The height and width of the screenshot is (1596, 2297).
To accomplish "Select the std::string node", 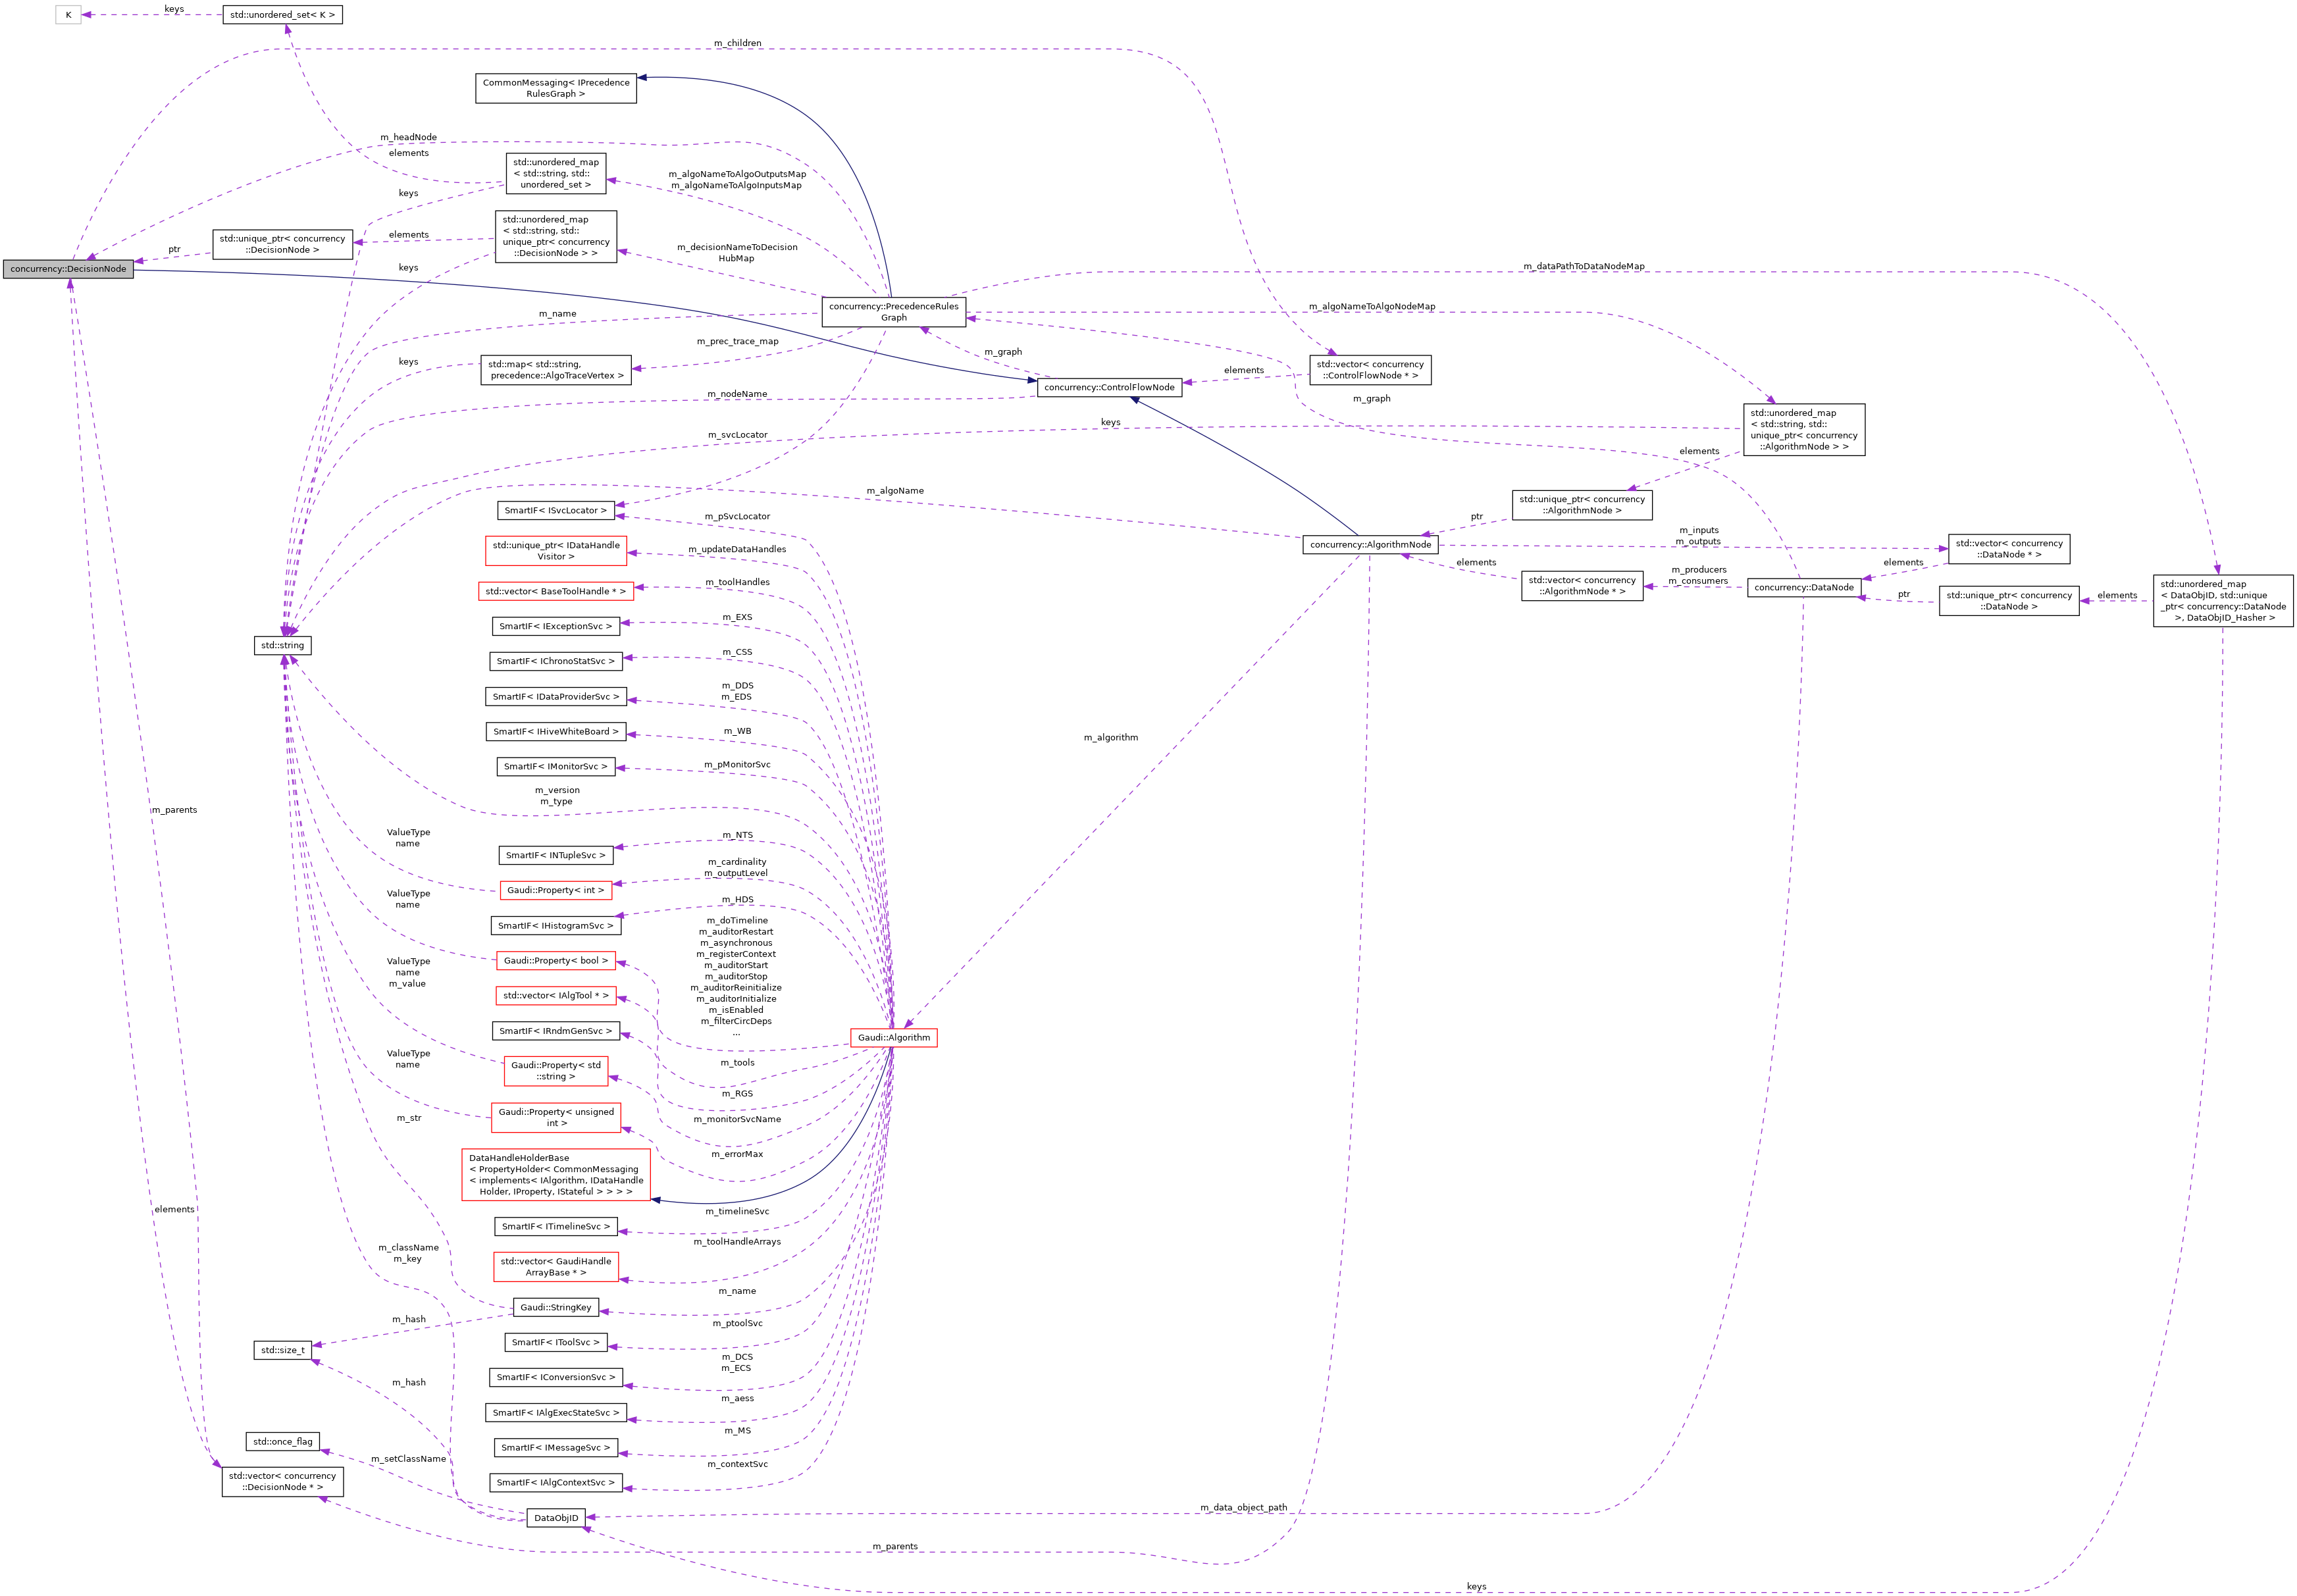I will (283, 645).
